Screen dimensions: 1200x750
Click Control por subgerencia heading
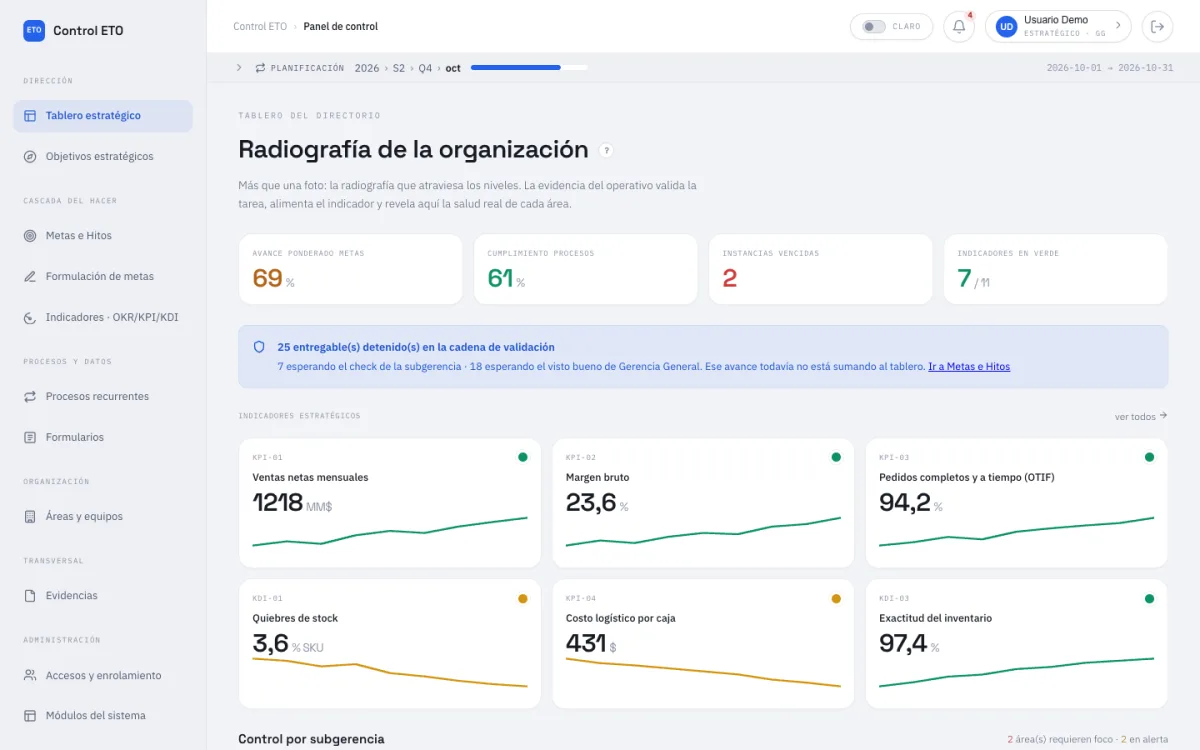pos(311,739)
